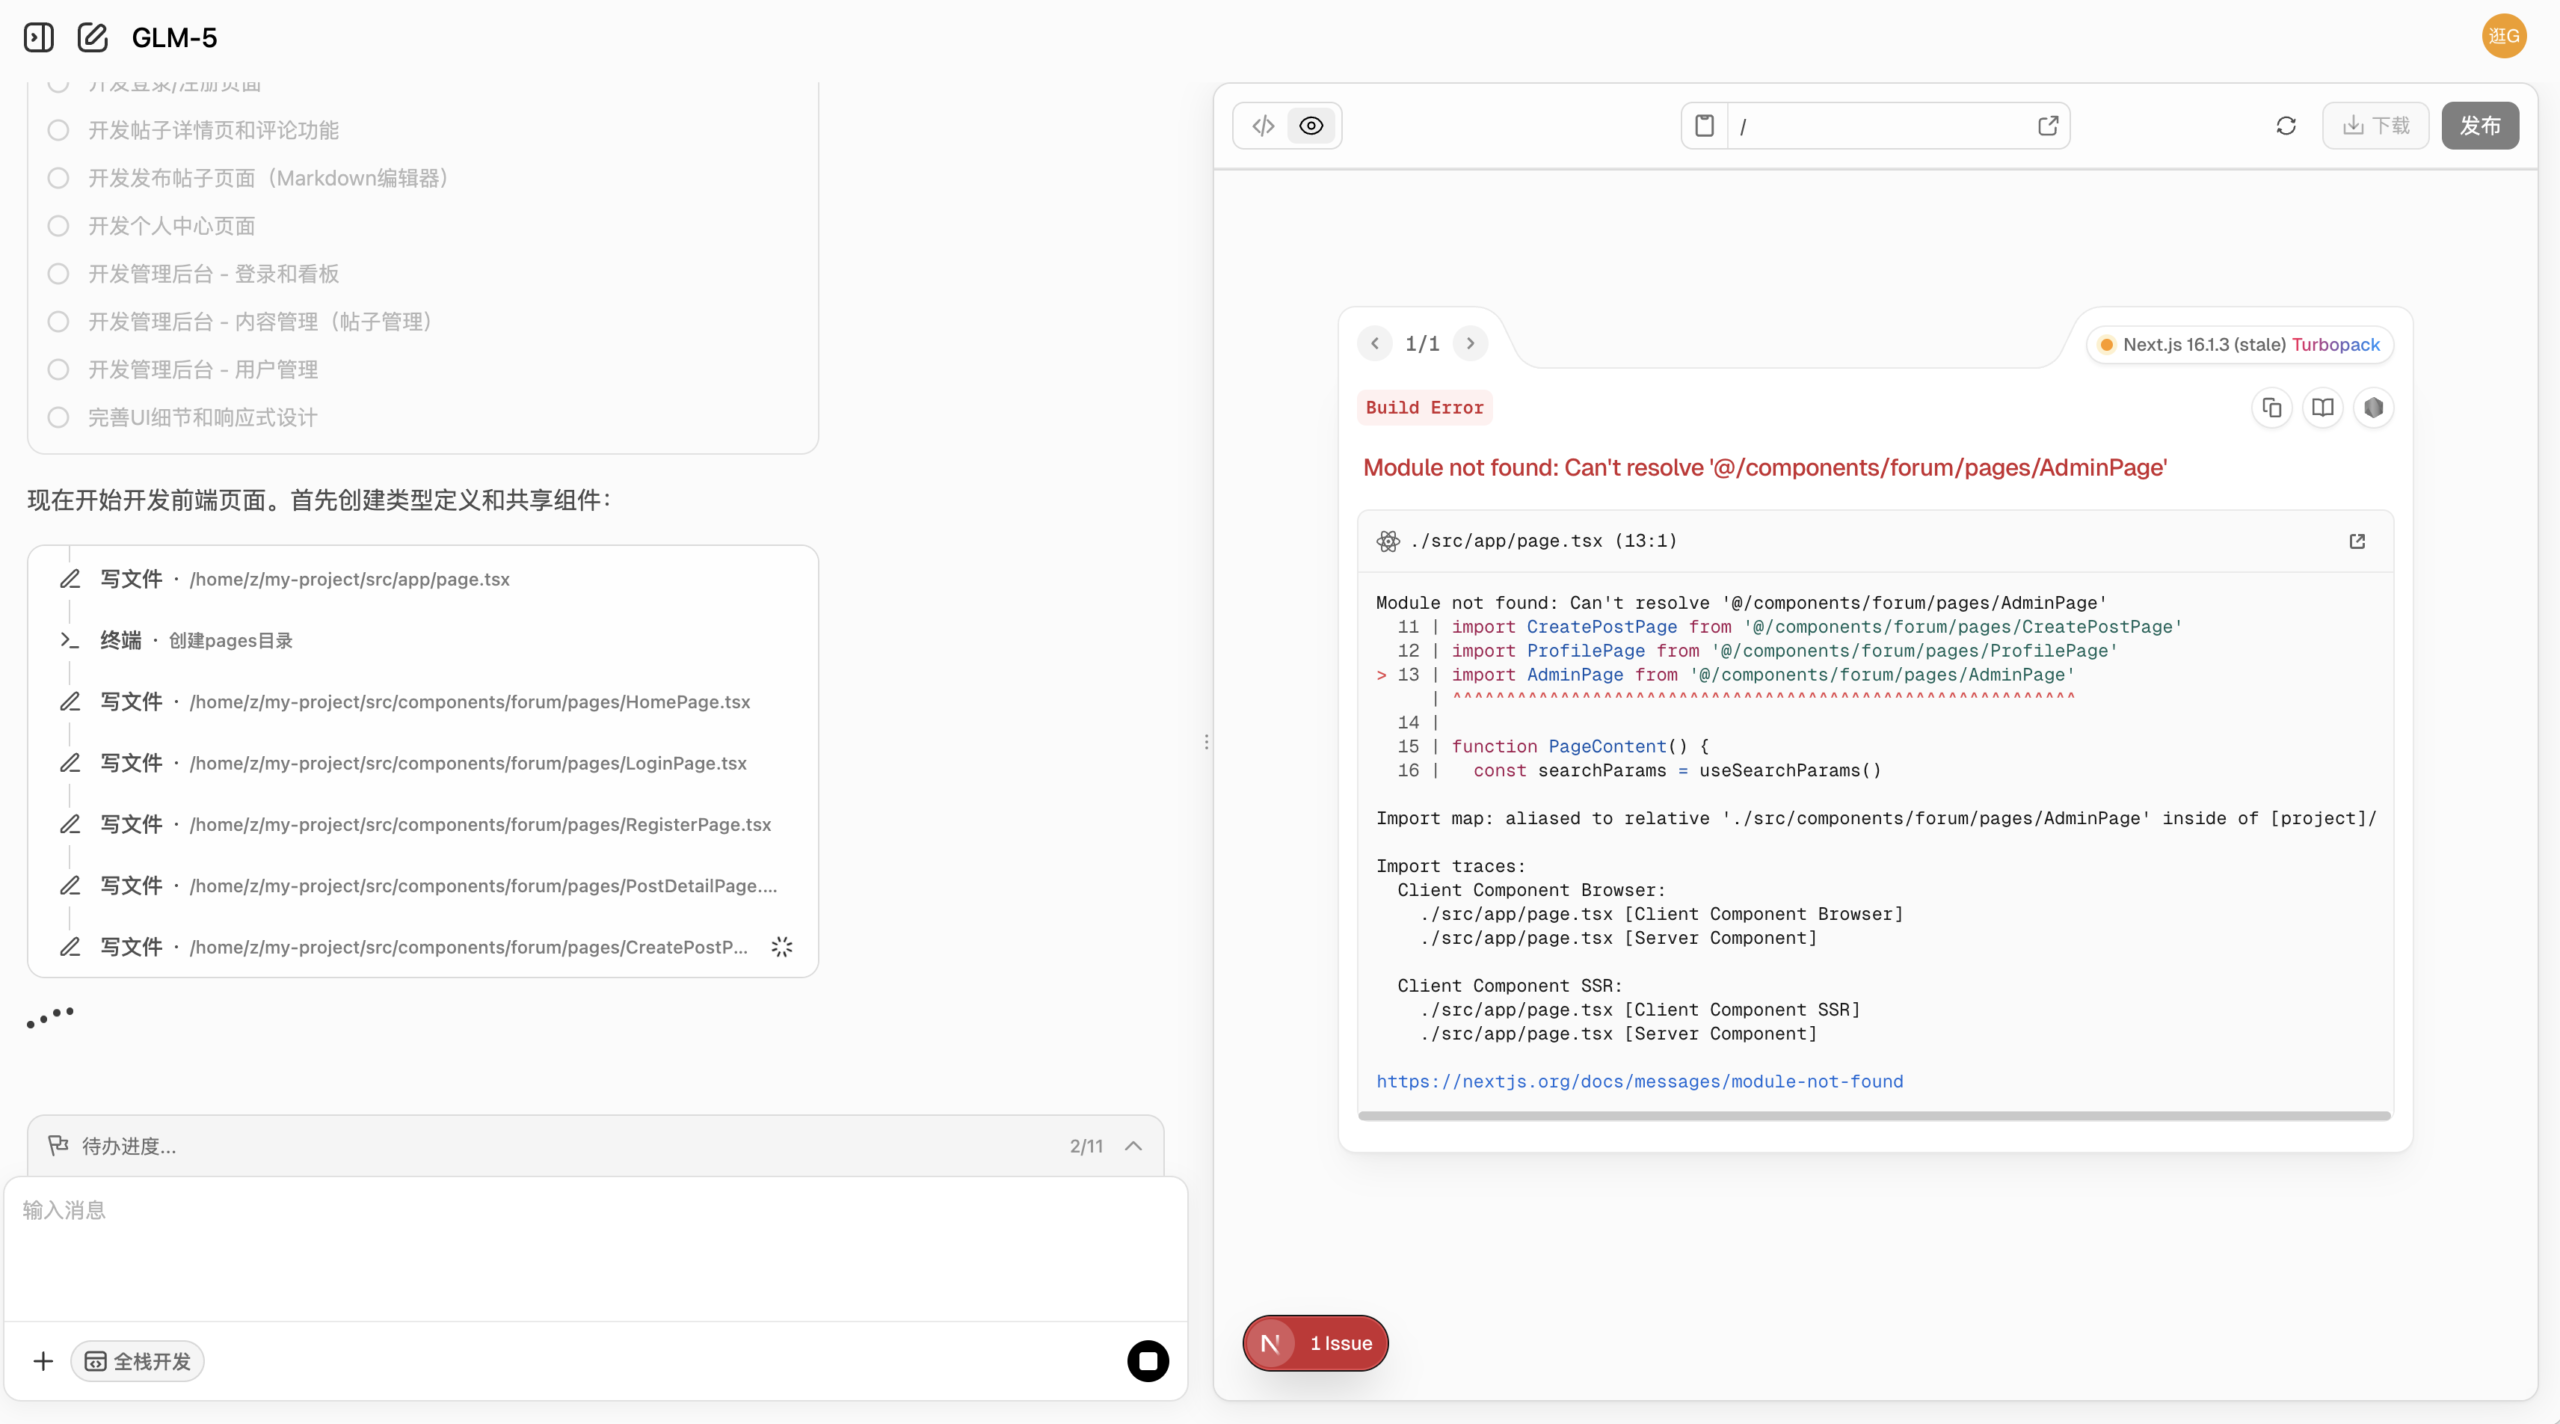Open the nextjs.org module-not-found link
The height and width of the screenshot is (1424, 2560).
pyautogui.click(x=1639, y=1081)
